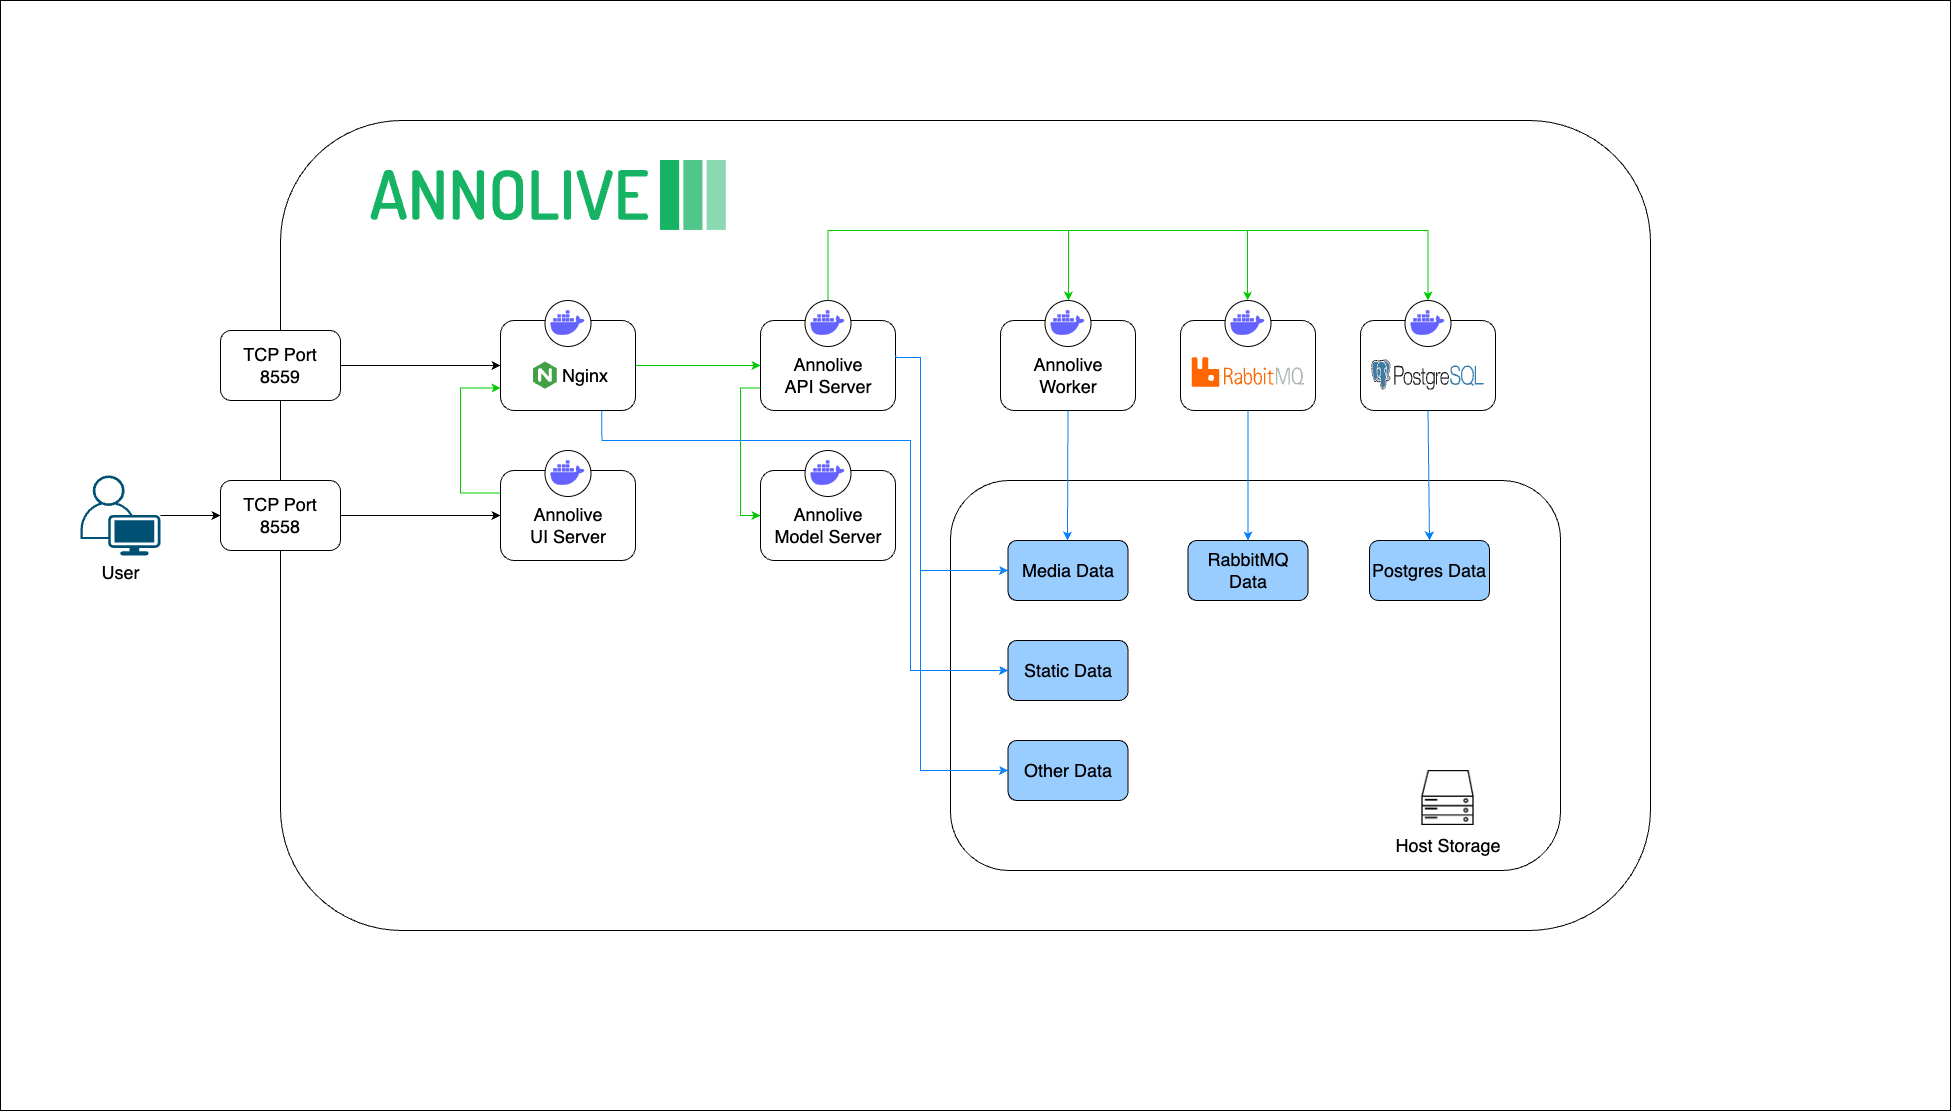
Task: Click the green Nginx hexagon logo
Action: (x=544, y=376)
